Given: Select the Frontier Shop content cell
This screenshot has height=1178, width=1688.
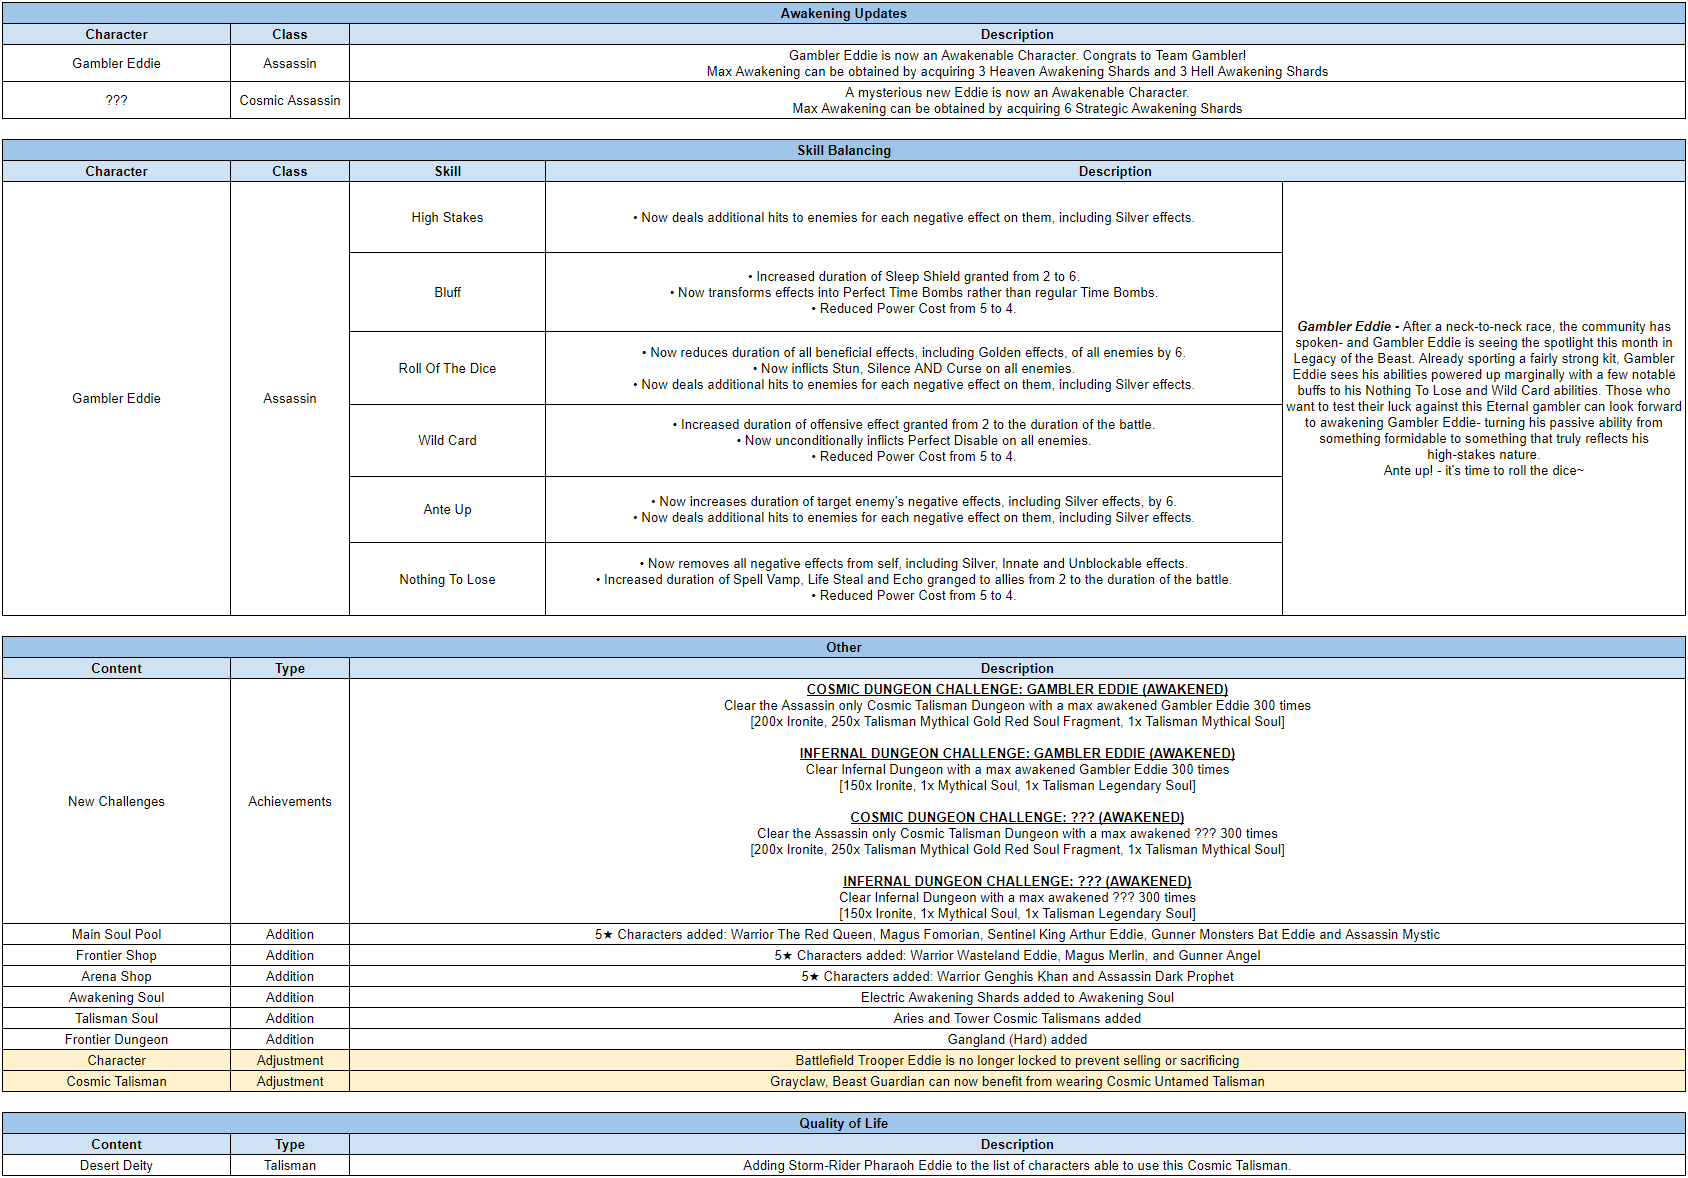Looking at the screenshot, I should (x=116, y=955).
